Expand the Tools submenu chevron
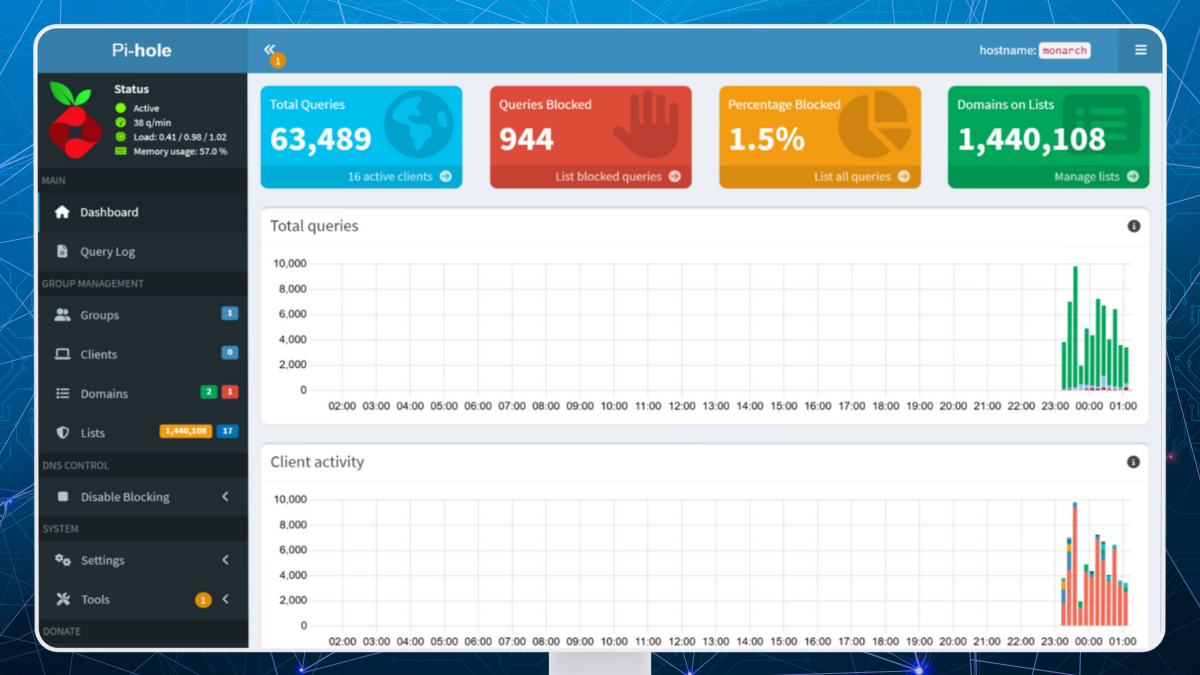 point(225,600)
